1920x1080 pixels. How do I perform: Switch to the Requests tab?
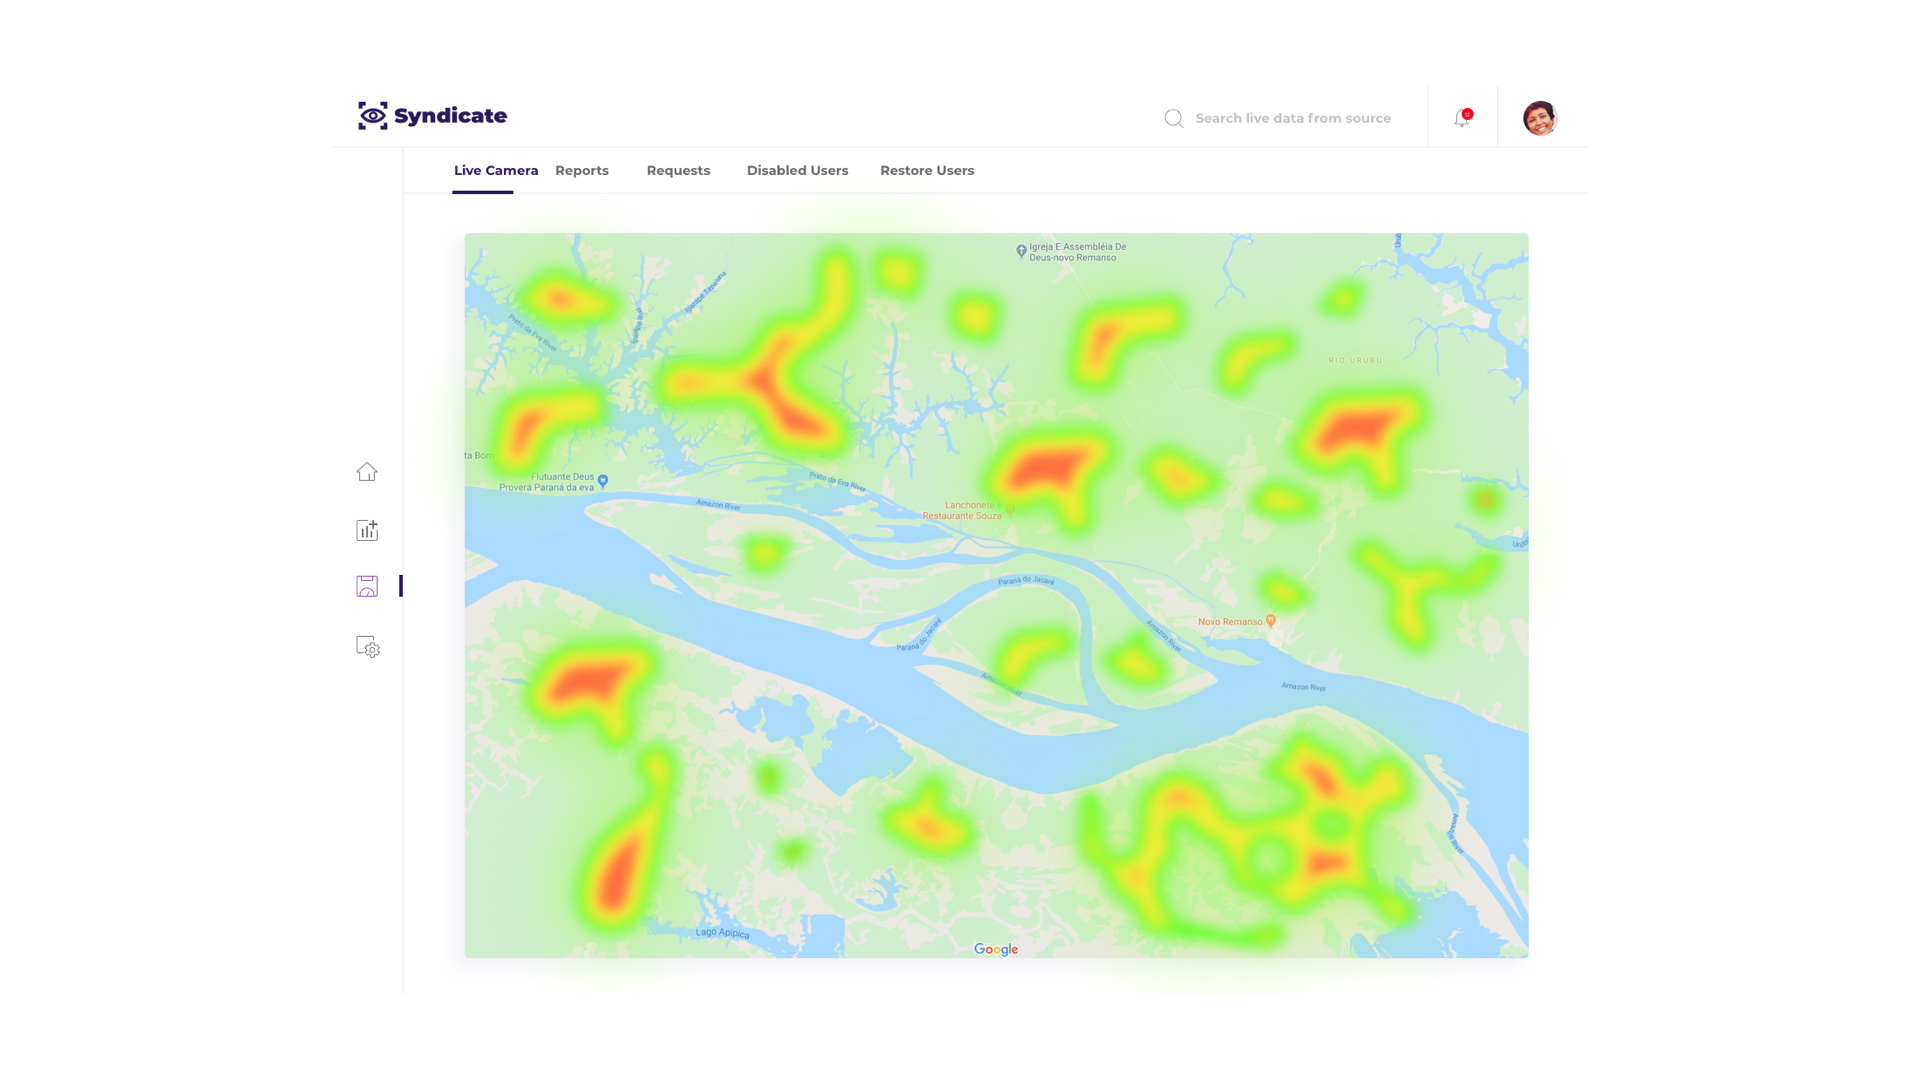(678, 171)
